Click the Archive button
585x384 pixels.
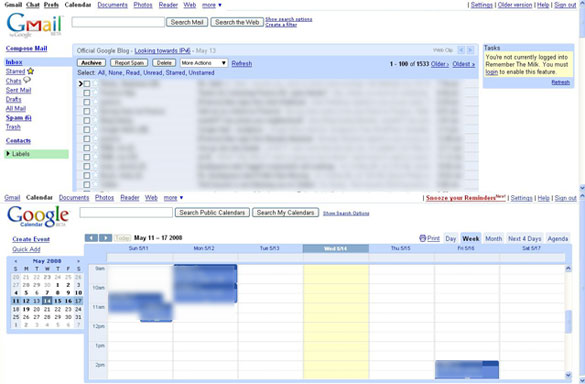pyautogui.click(x=91, y=63)
